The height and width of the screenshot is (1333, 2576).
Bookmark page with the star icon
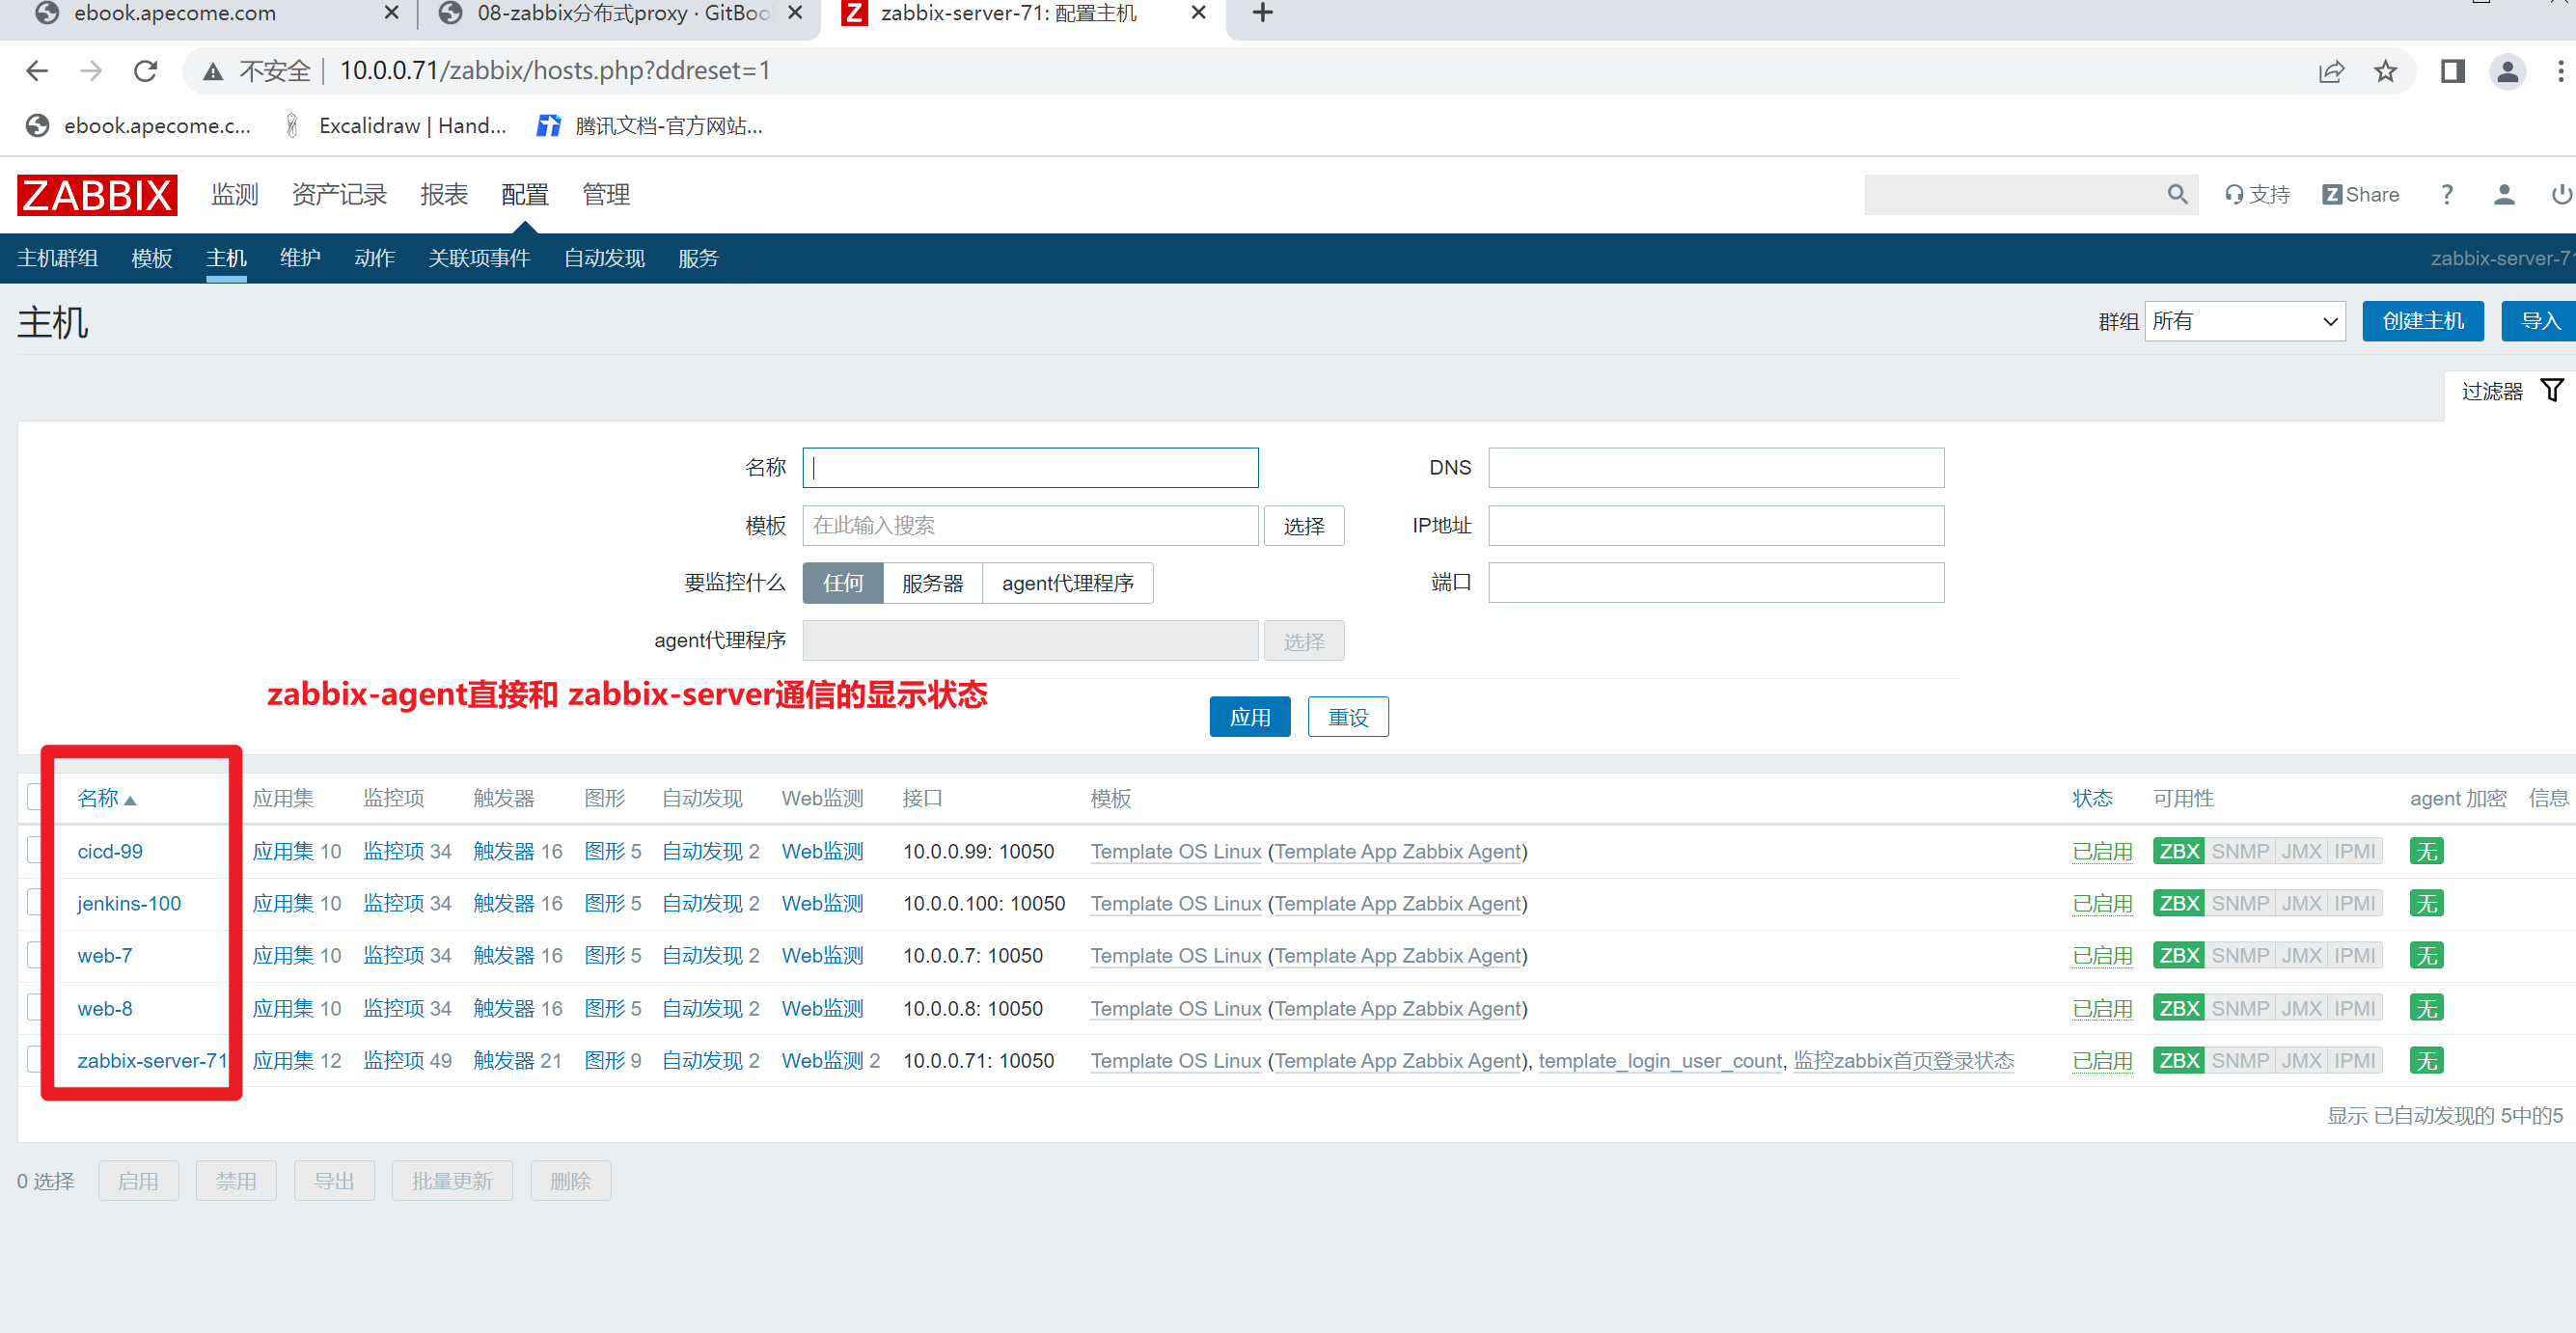tap(2385, 71)
